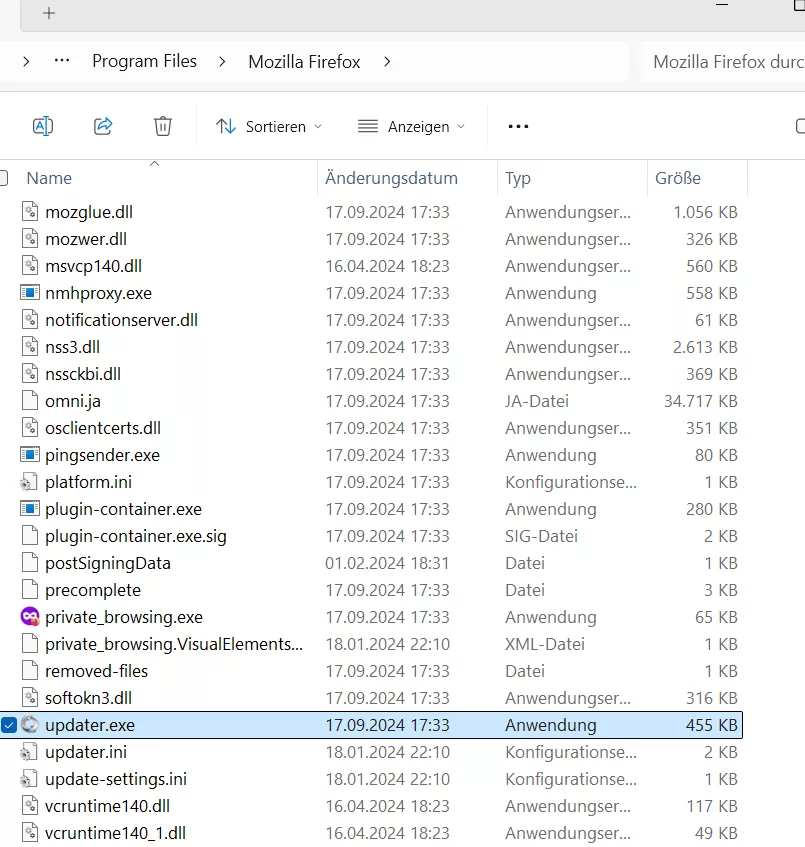805x847 pixels.
Task: Sort by the Größe column header
Action: (678, 178)
